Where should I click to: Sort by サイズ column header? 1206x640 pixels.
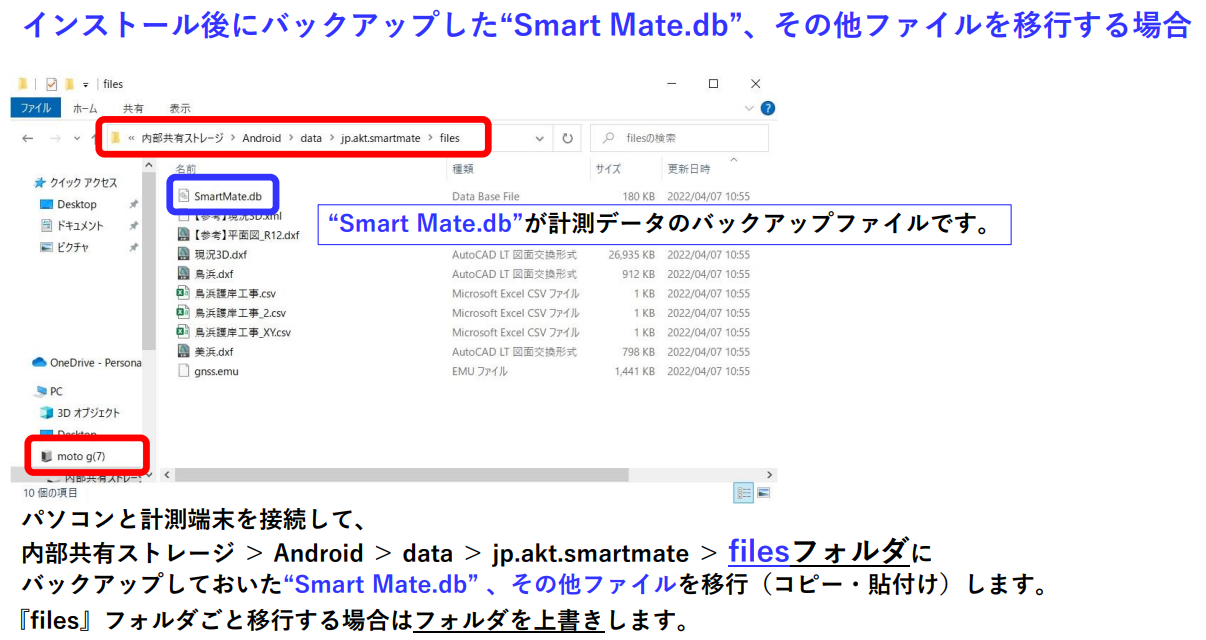click(x=608, y=169)
